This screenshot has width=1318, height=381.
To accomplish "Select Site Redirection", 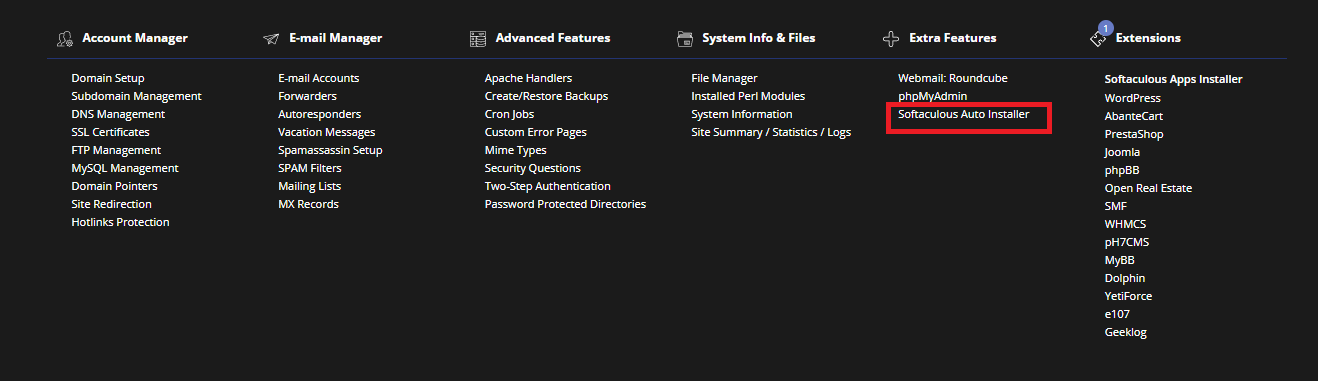I will (111, 204).
